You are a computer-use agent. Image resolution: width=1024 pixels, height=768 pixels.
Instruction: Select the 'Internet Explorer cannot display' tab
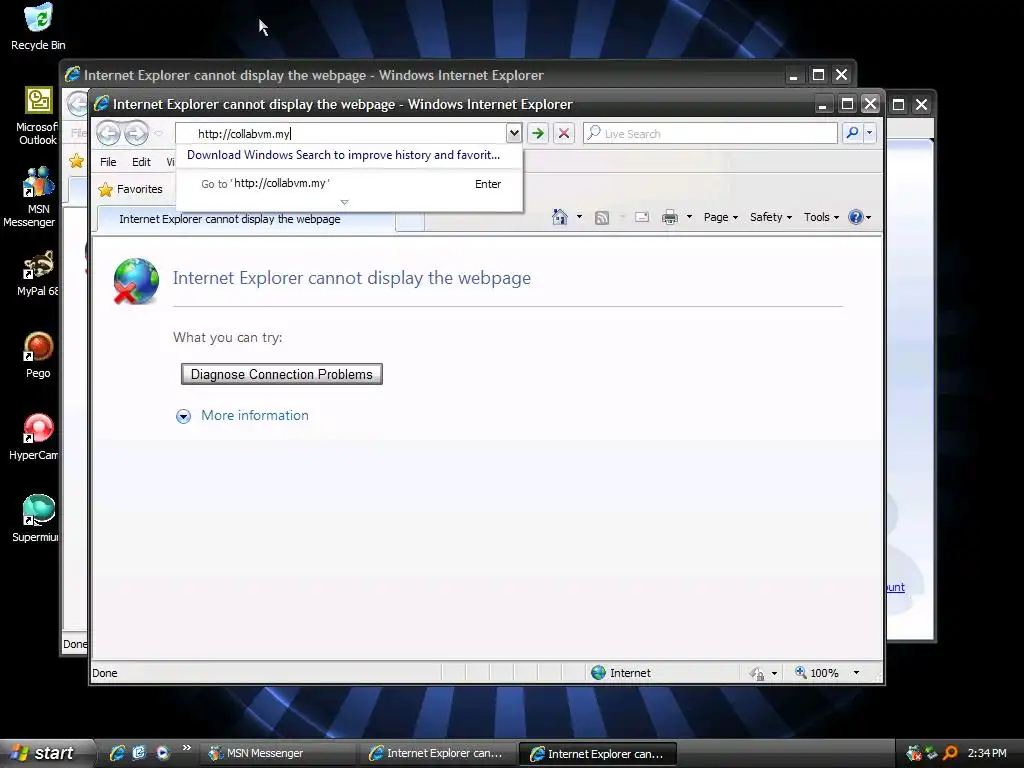pos(246,219)
